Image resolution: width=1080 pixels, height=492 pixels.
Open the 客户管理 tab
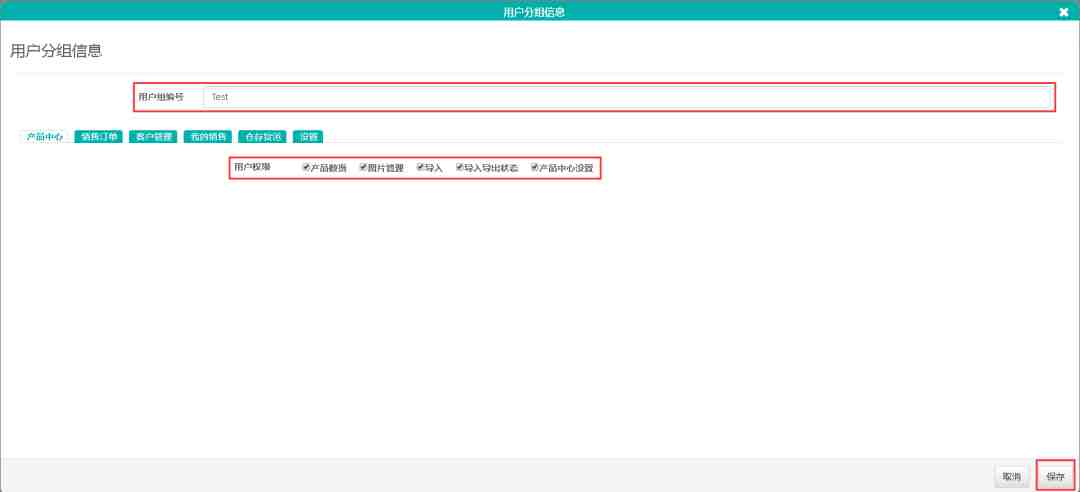[153, 137]
